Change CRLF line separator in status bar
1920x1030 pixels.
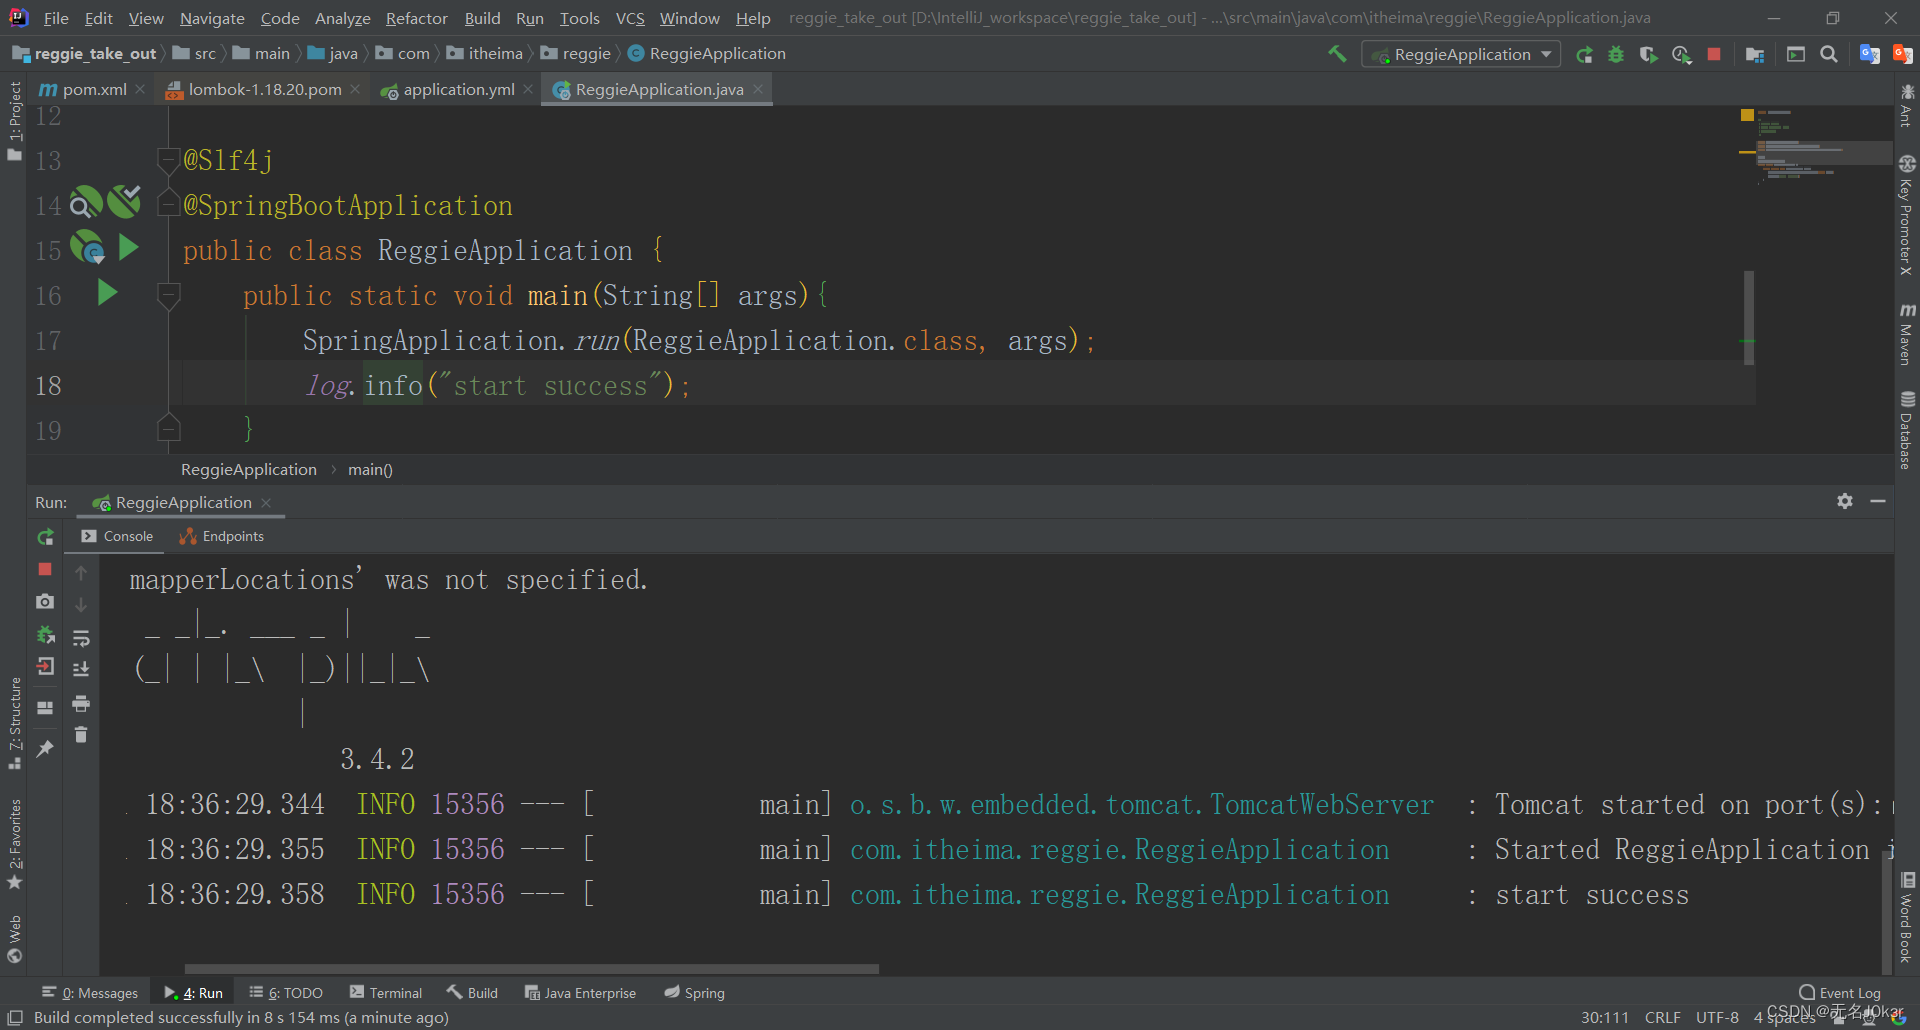(x=1662, y=1017)
